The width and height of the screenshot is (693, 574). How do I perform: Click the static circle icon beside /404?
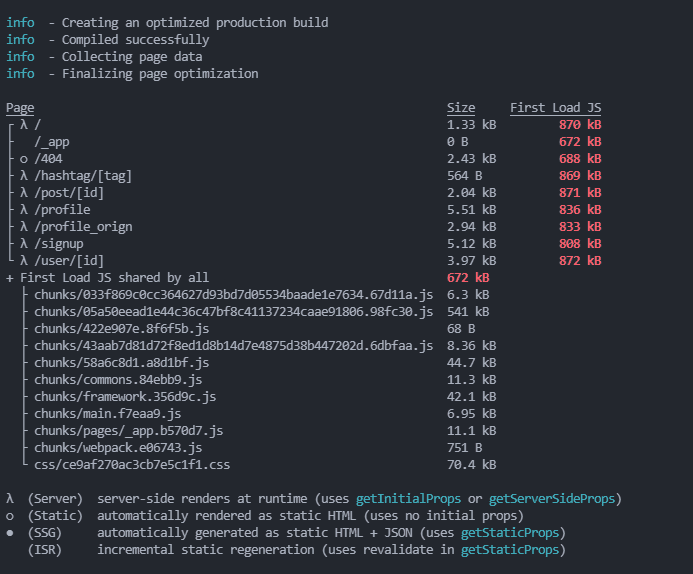(24, 159)
